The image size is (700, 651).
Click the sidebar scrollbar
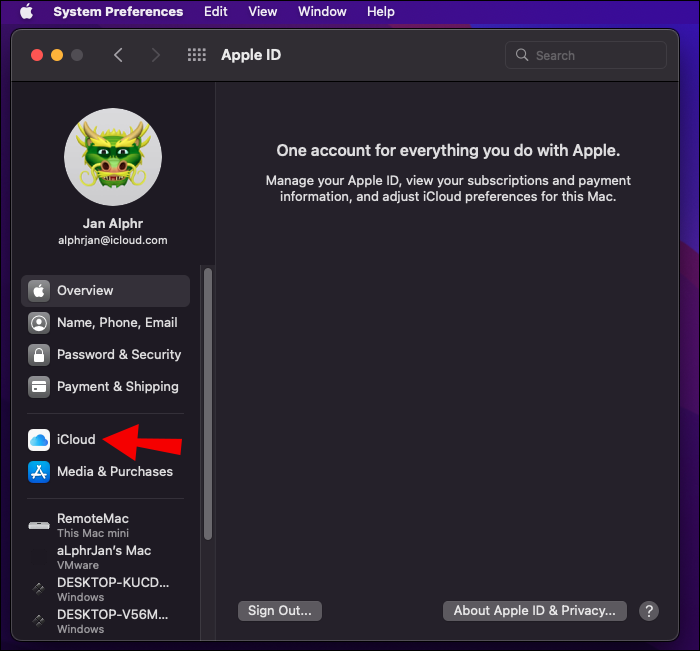tap(208, 400)
